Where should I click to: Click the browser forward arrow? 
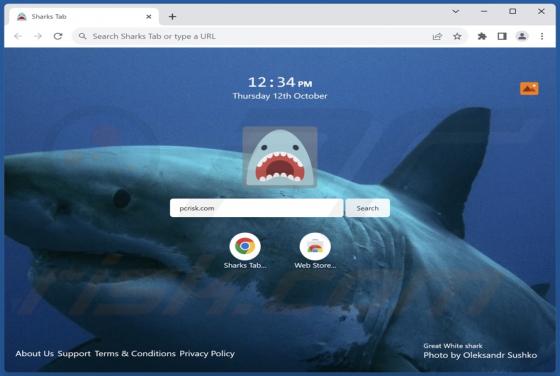(38, 36)
